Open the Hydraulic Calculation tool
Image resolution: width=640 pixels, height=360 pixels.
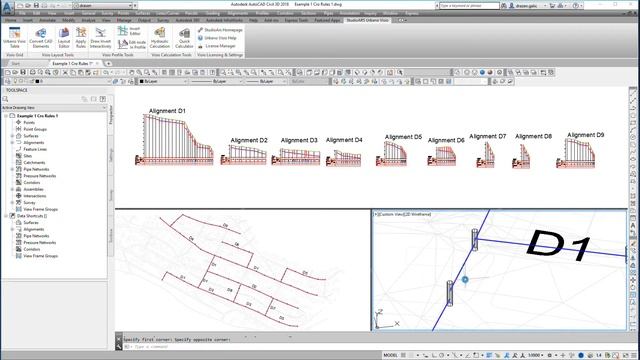pos(160,38)
